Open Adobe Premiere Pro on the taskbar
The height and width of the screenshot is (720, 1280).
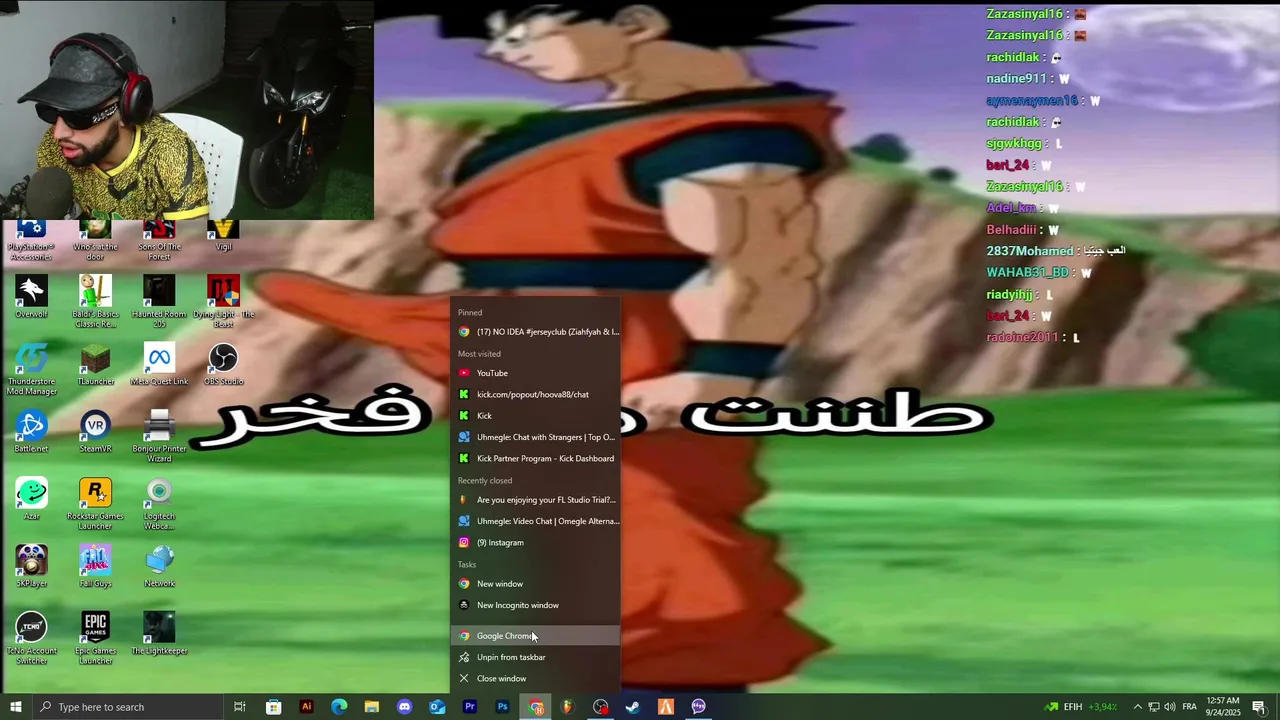[x=469, y=707]
